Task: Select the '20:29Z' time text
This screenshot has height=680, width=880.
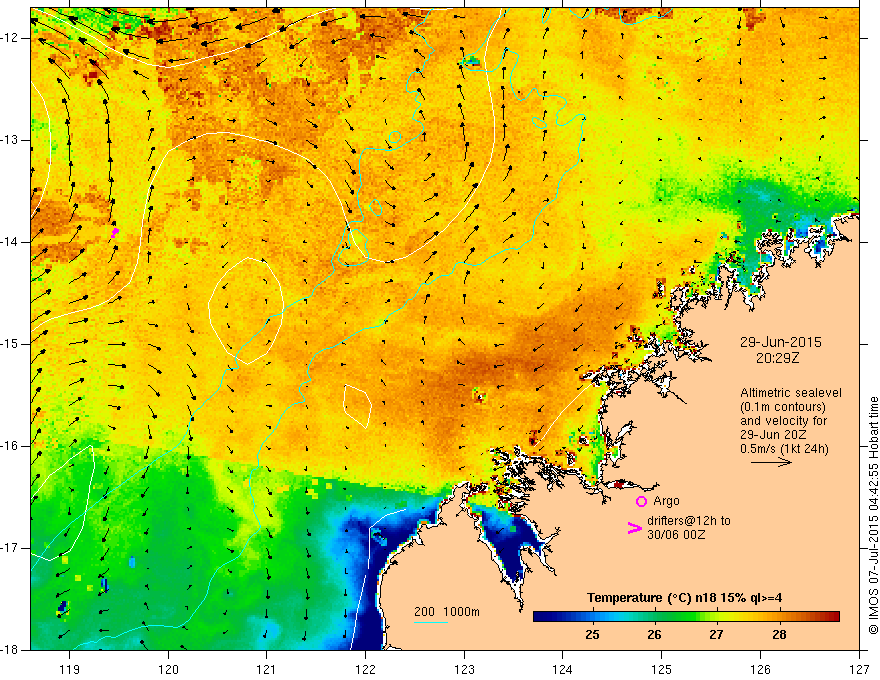Action: pos(777,357)
